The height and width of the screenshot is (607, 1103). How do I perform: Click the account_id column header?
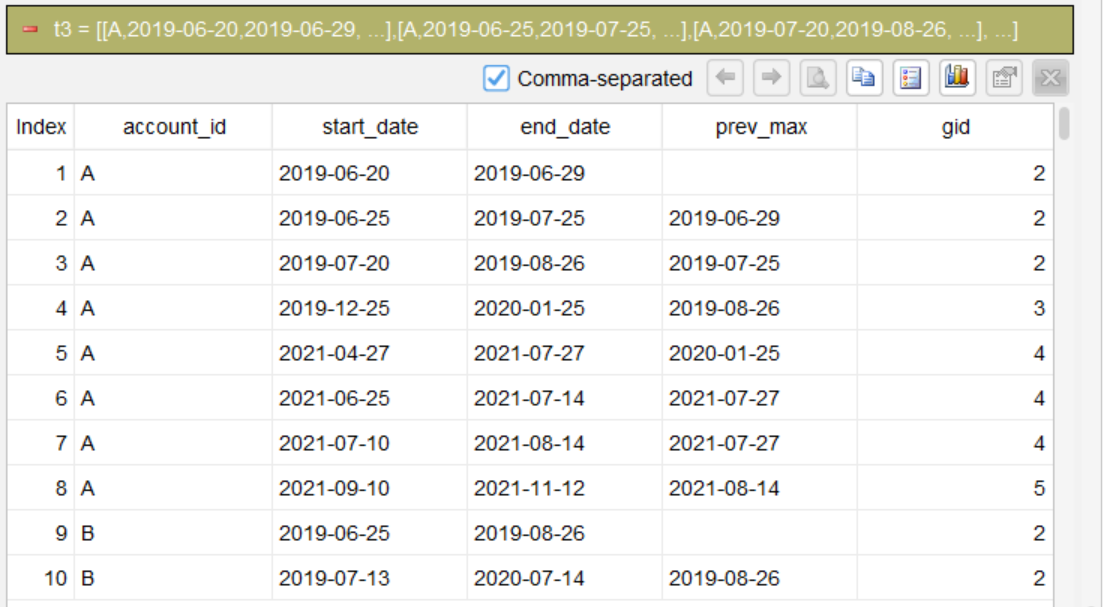pyautogui.click(x=174, y=127)
